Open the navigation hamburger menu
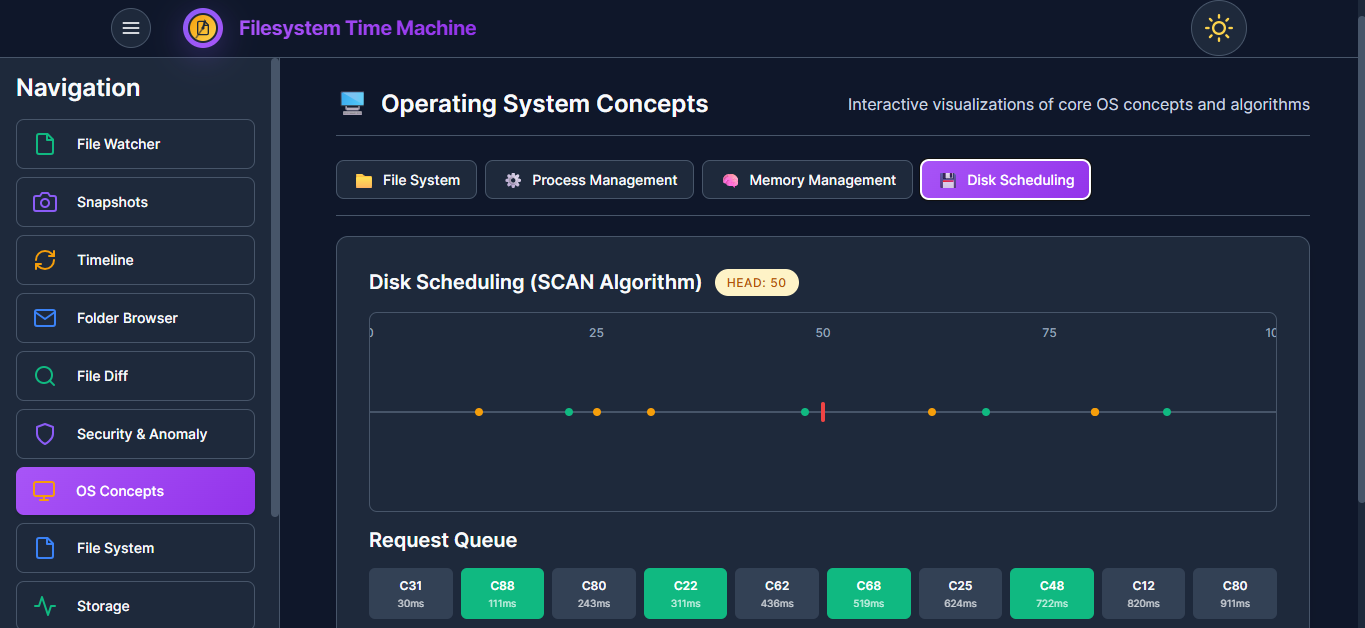 point(131,27)
